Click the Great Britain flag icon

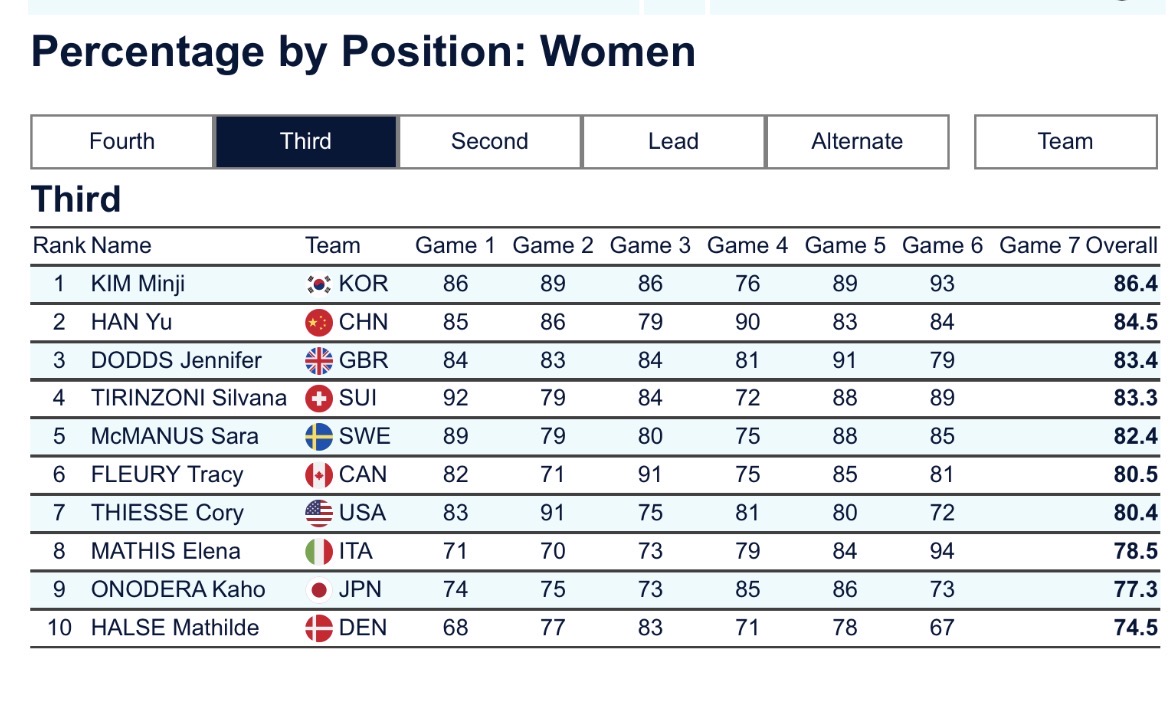pos(318,360)
